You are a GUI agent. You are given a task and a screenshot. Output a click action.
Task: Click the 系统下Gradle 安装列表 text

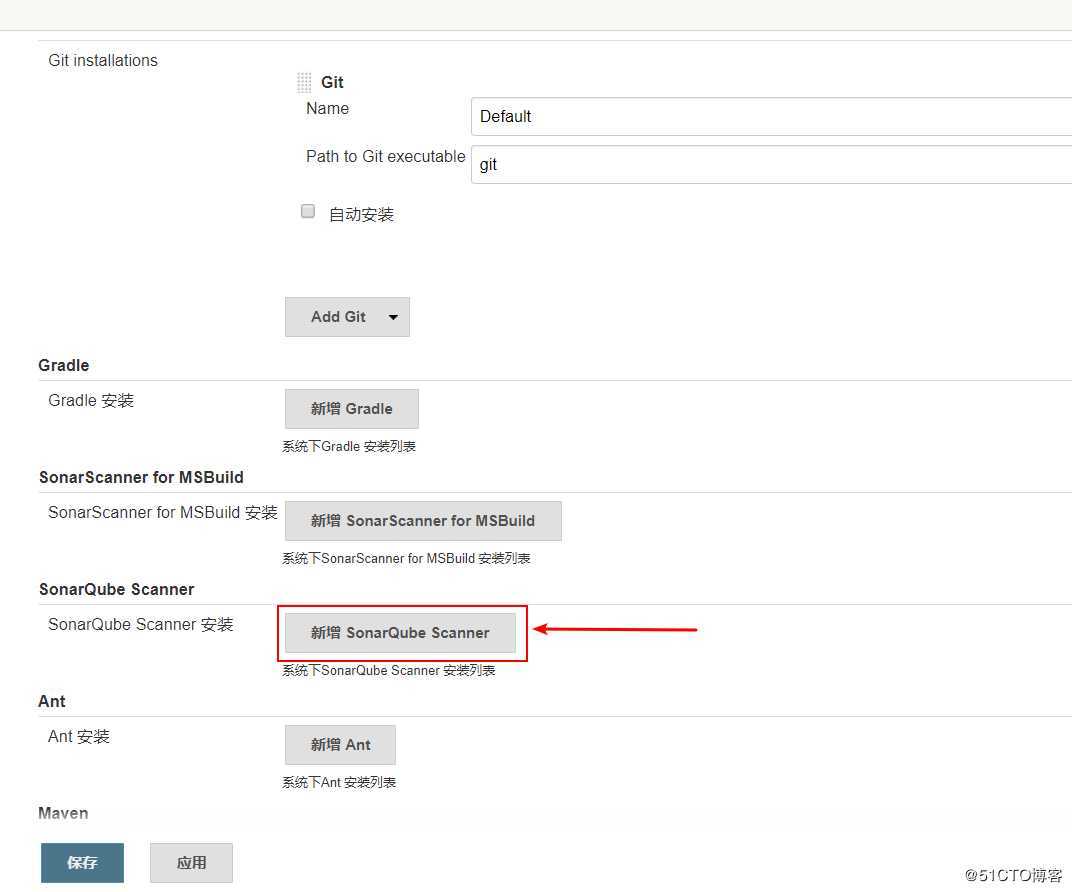tap(349, 446)
